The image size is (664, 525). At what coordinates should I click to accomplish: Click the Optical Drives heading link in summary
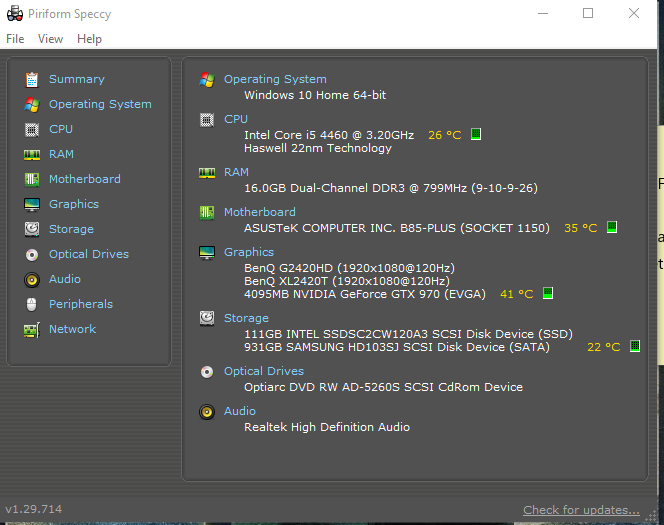click(264, 371)
